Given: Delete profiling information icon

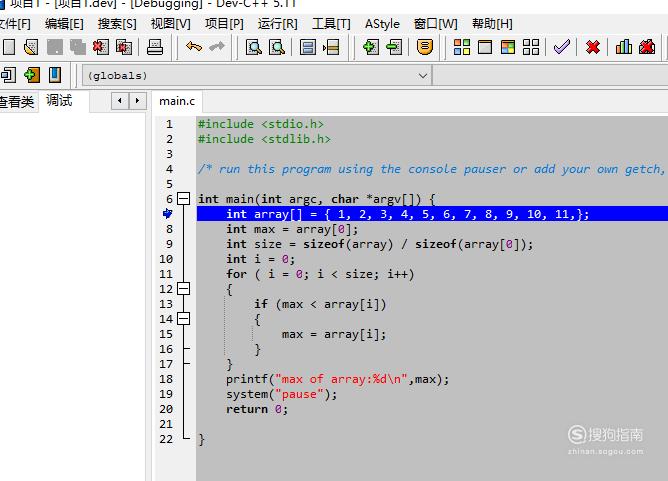Looking at the screenshot, I should click(x=647, y=46).
